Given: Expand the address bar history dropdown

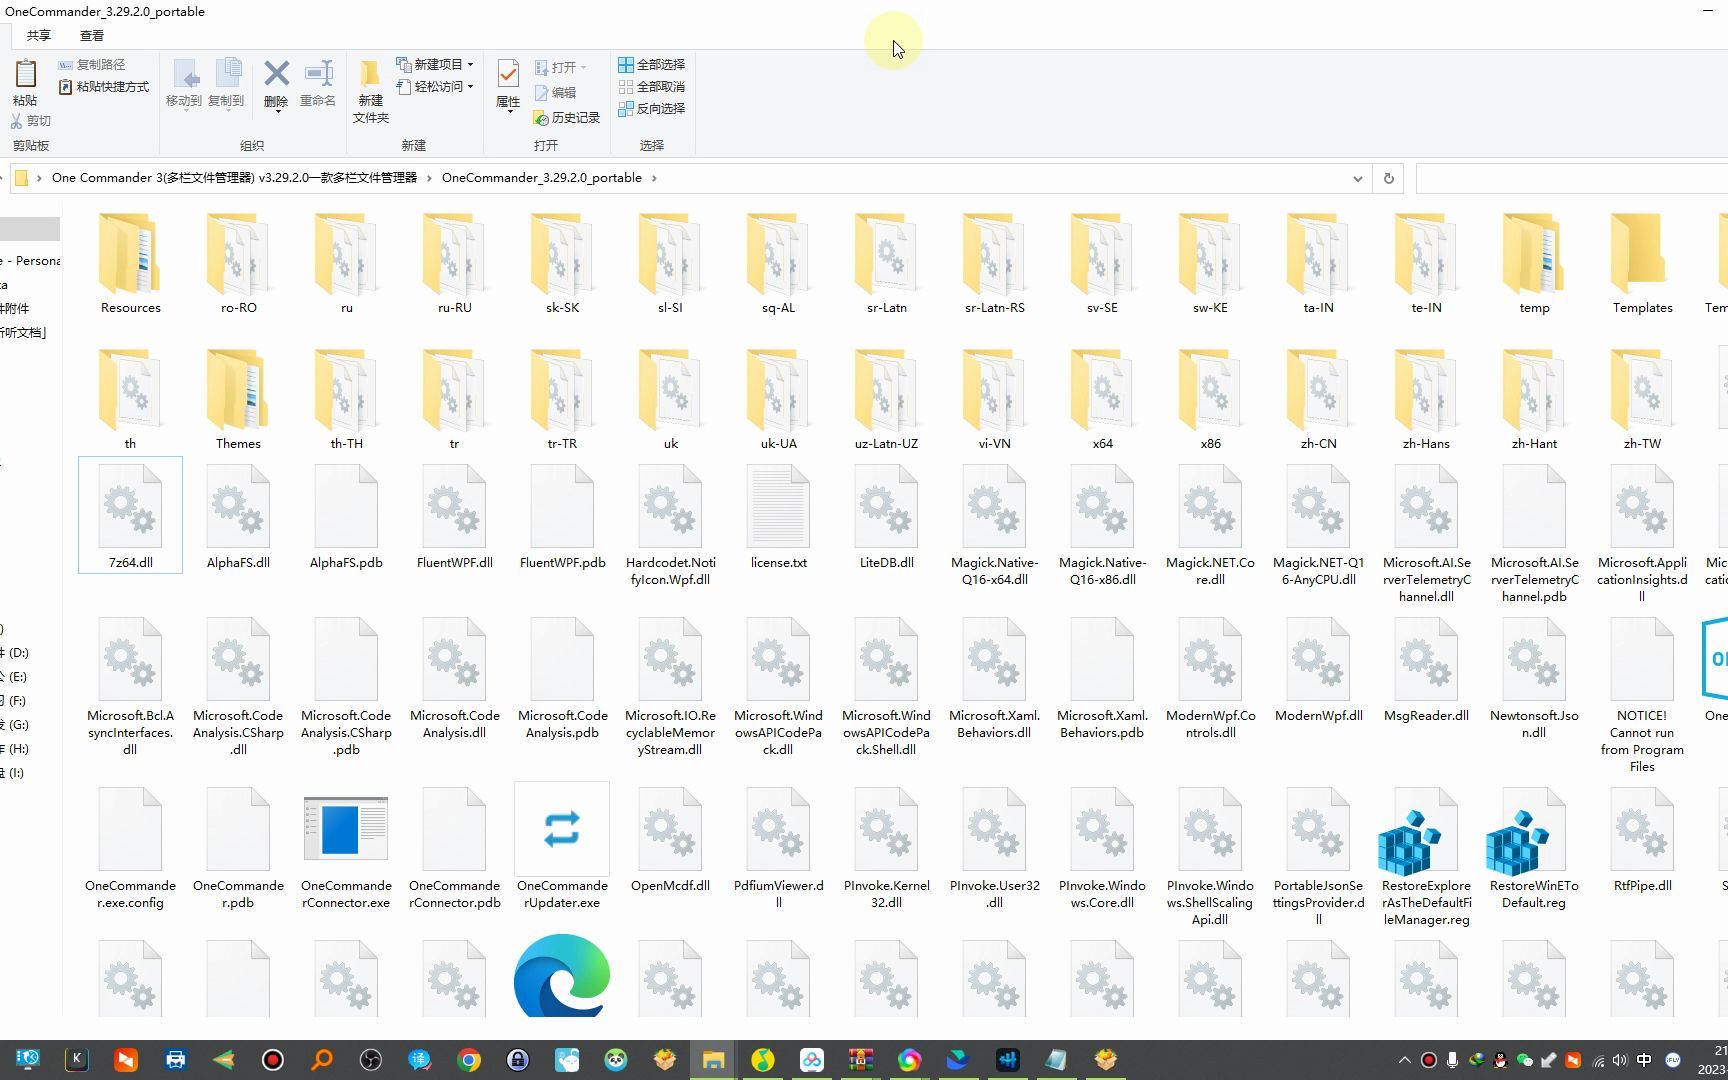Looking at the screenshot, I should tap(1357, 178).
